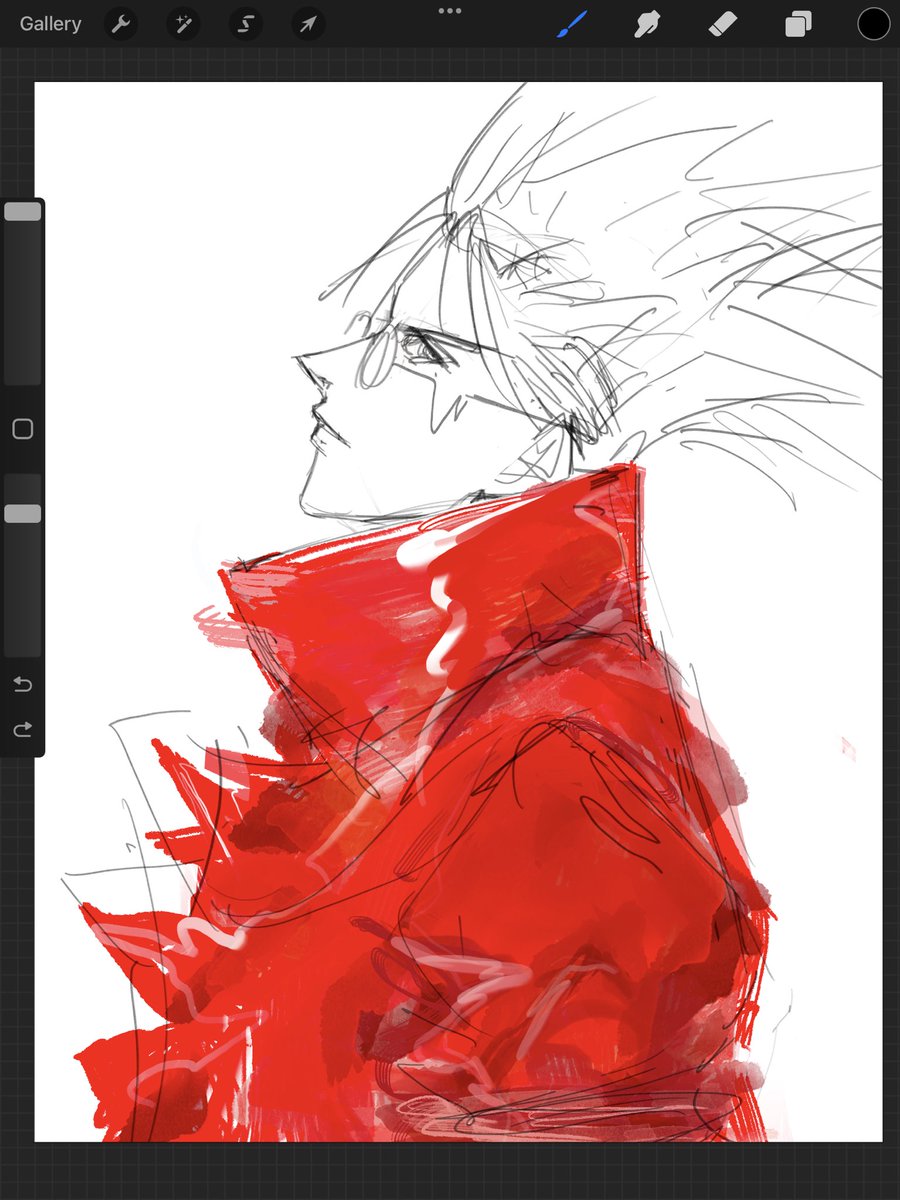This screenshot has height=1200, width=900.
Task: Tap the opacity slider
Action: click(x=22, y=511)
